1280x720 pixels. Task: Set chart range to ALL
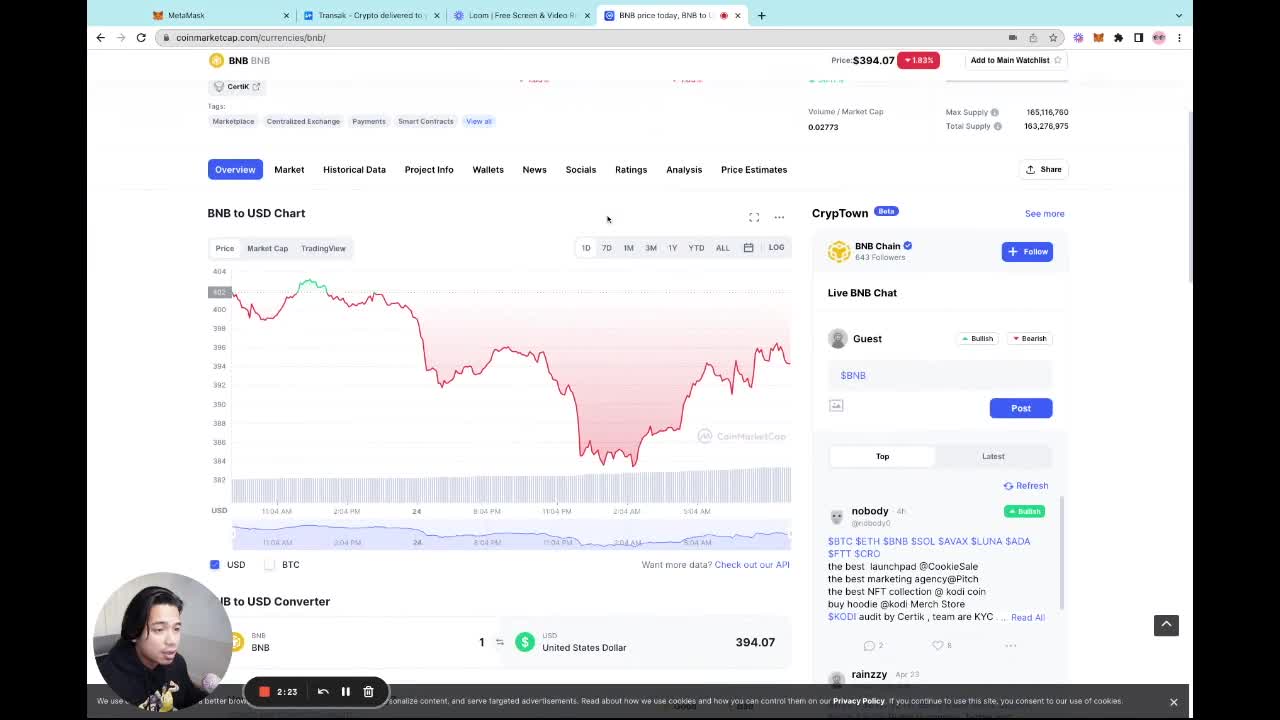click(x=722, y=248)
